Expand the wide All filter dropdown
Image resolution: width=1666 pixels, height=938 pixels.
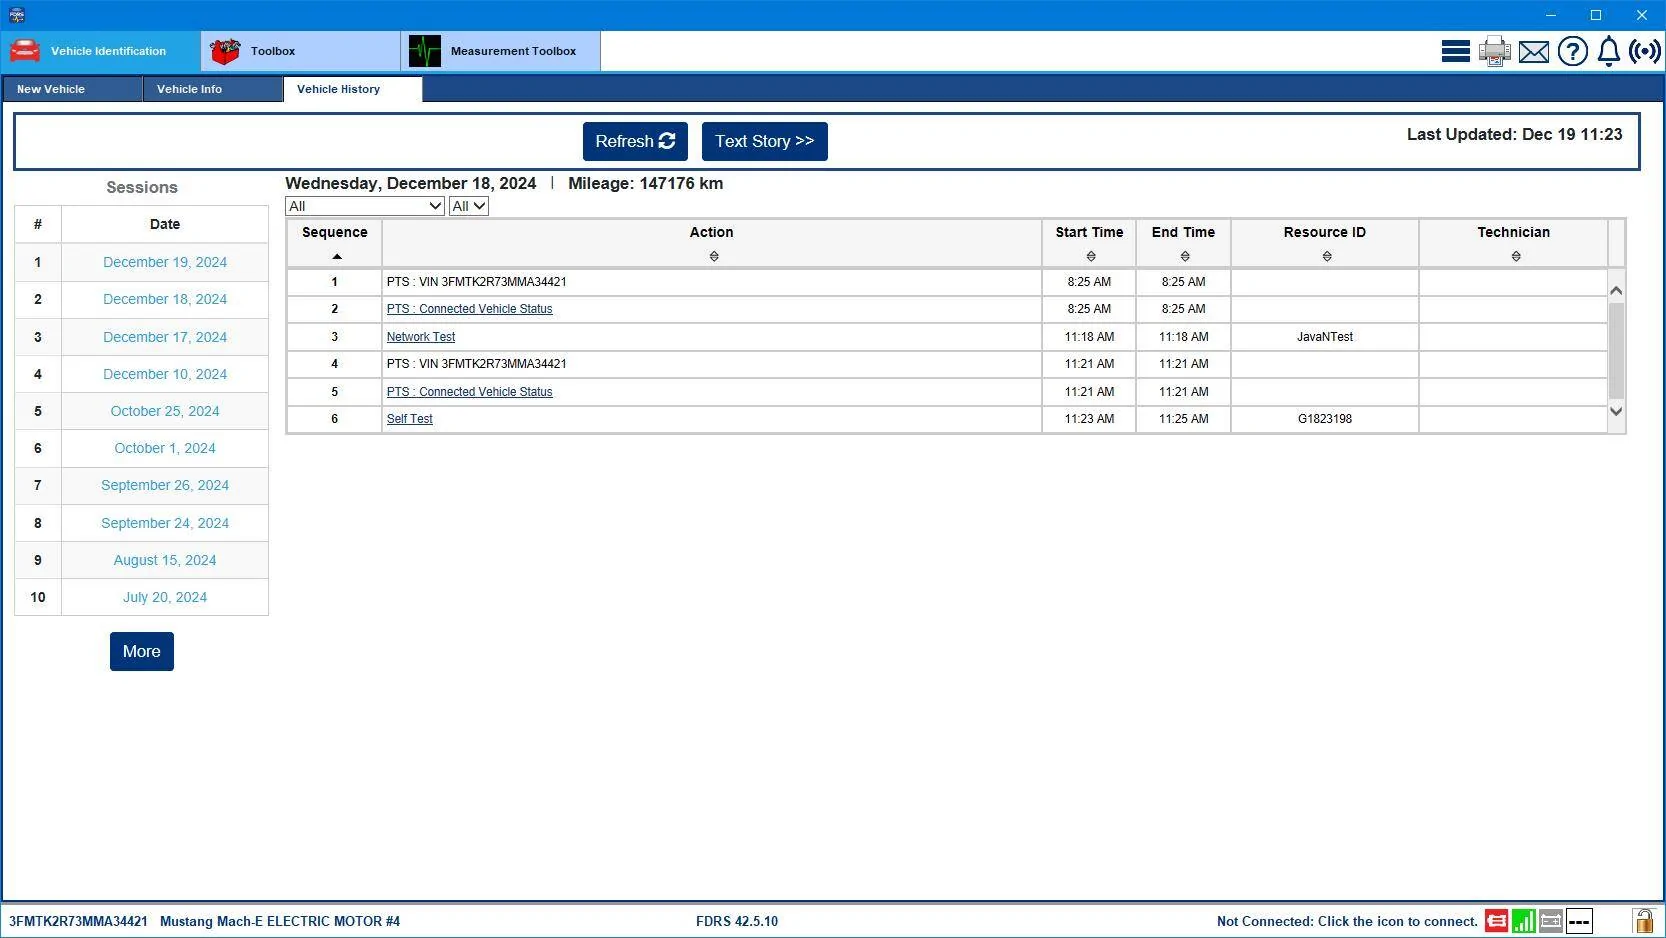click(365, 206)
